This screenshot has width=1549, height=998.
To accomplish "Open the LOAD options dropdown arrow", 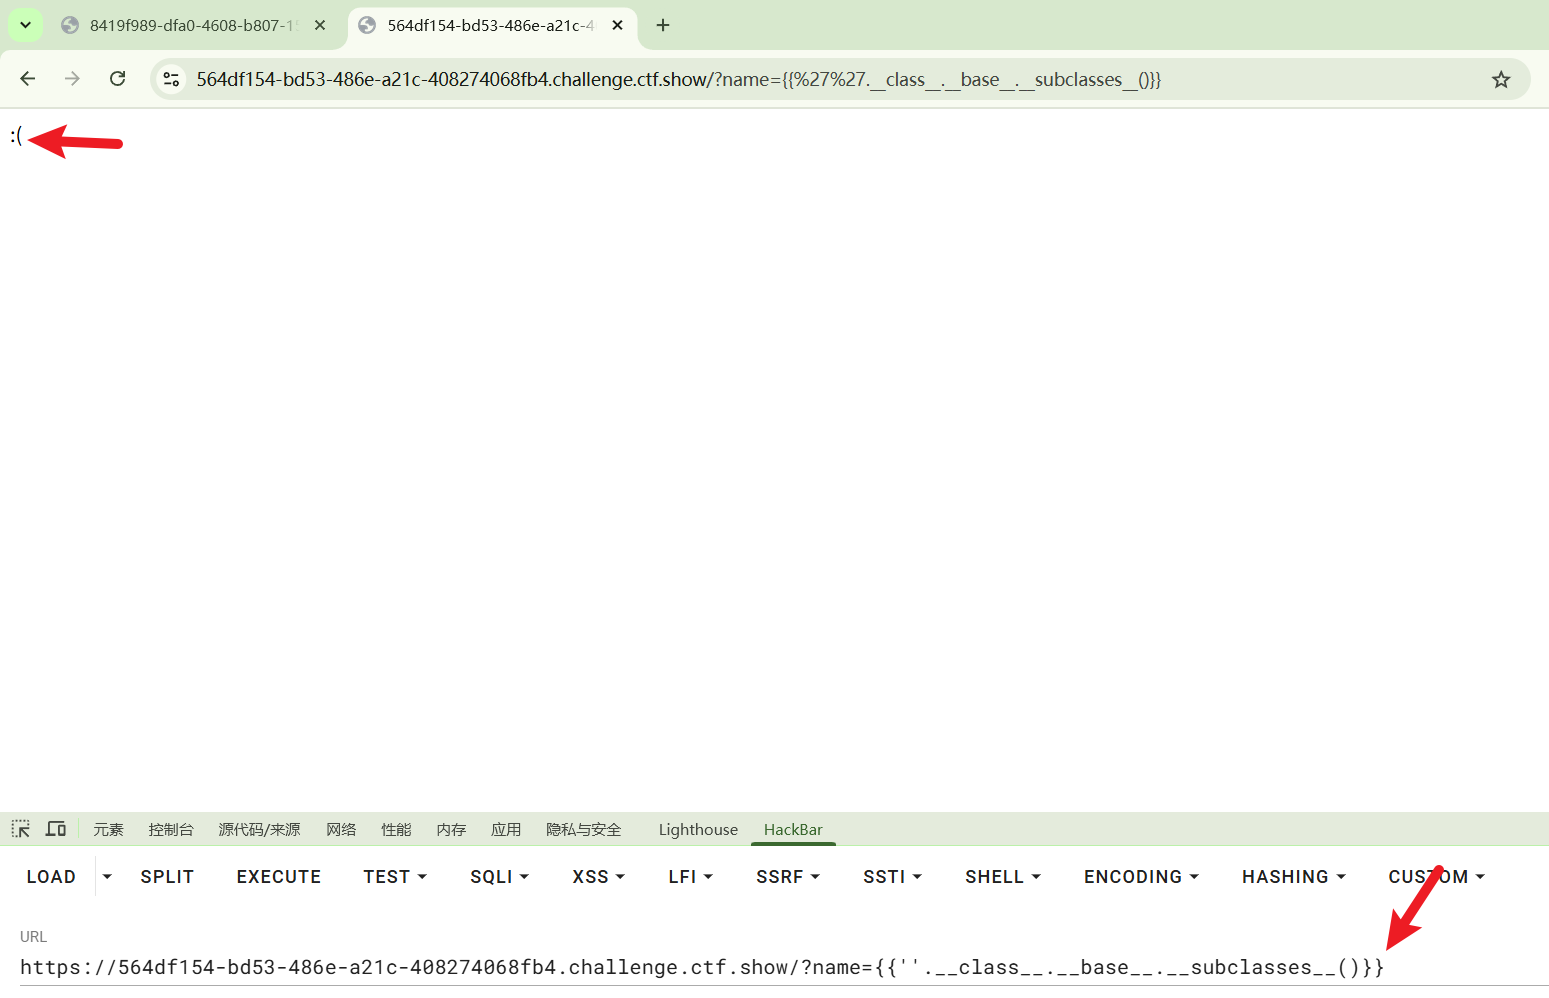I will pos(107,877).
